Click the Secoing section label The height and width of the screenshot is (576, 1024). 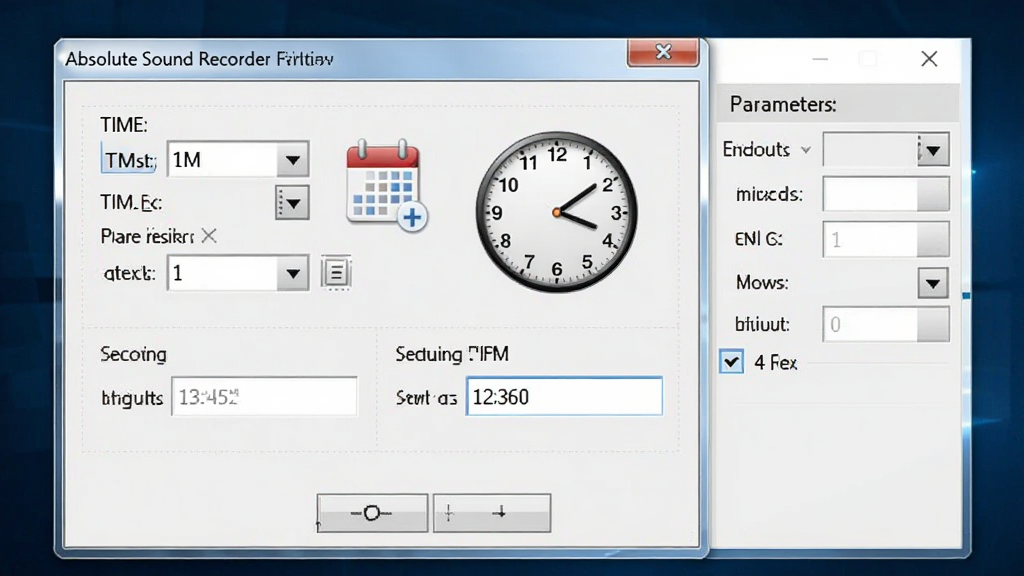(133, 354)
